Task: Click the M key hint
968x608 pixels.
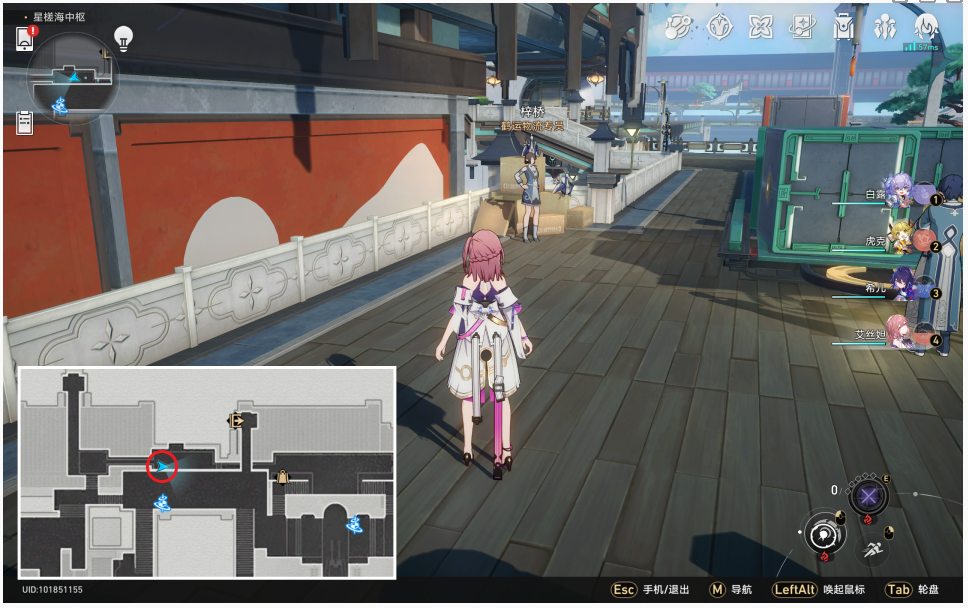Action: click(x=717, y=590)
